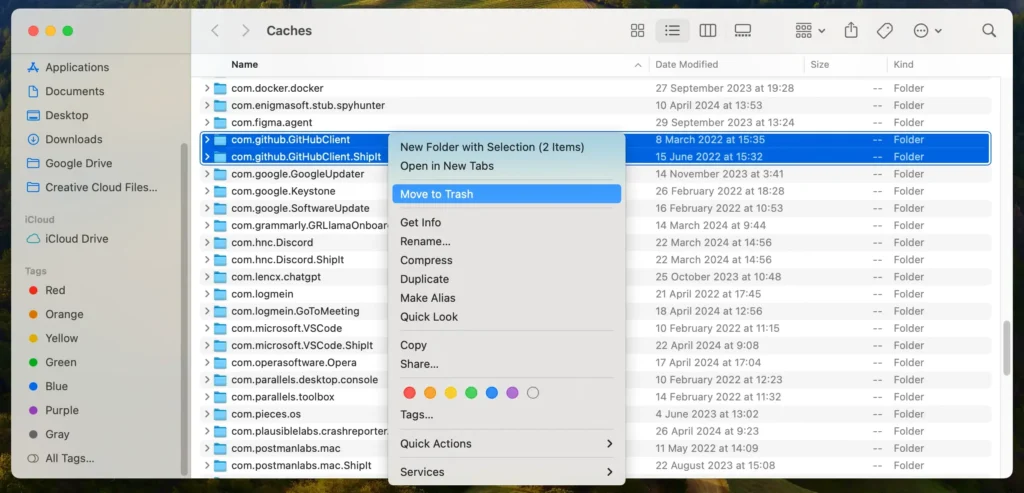Switch to gallery view in toolbar

(743, 31)
